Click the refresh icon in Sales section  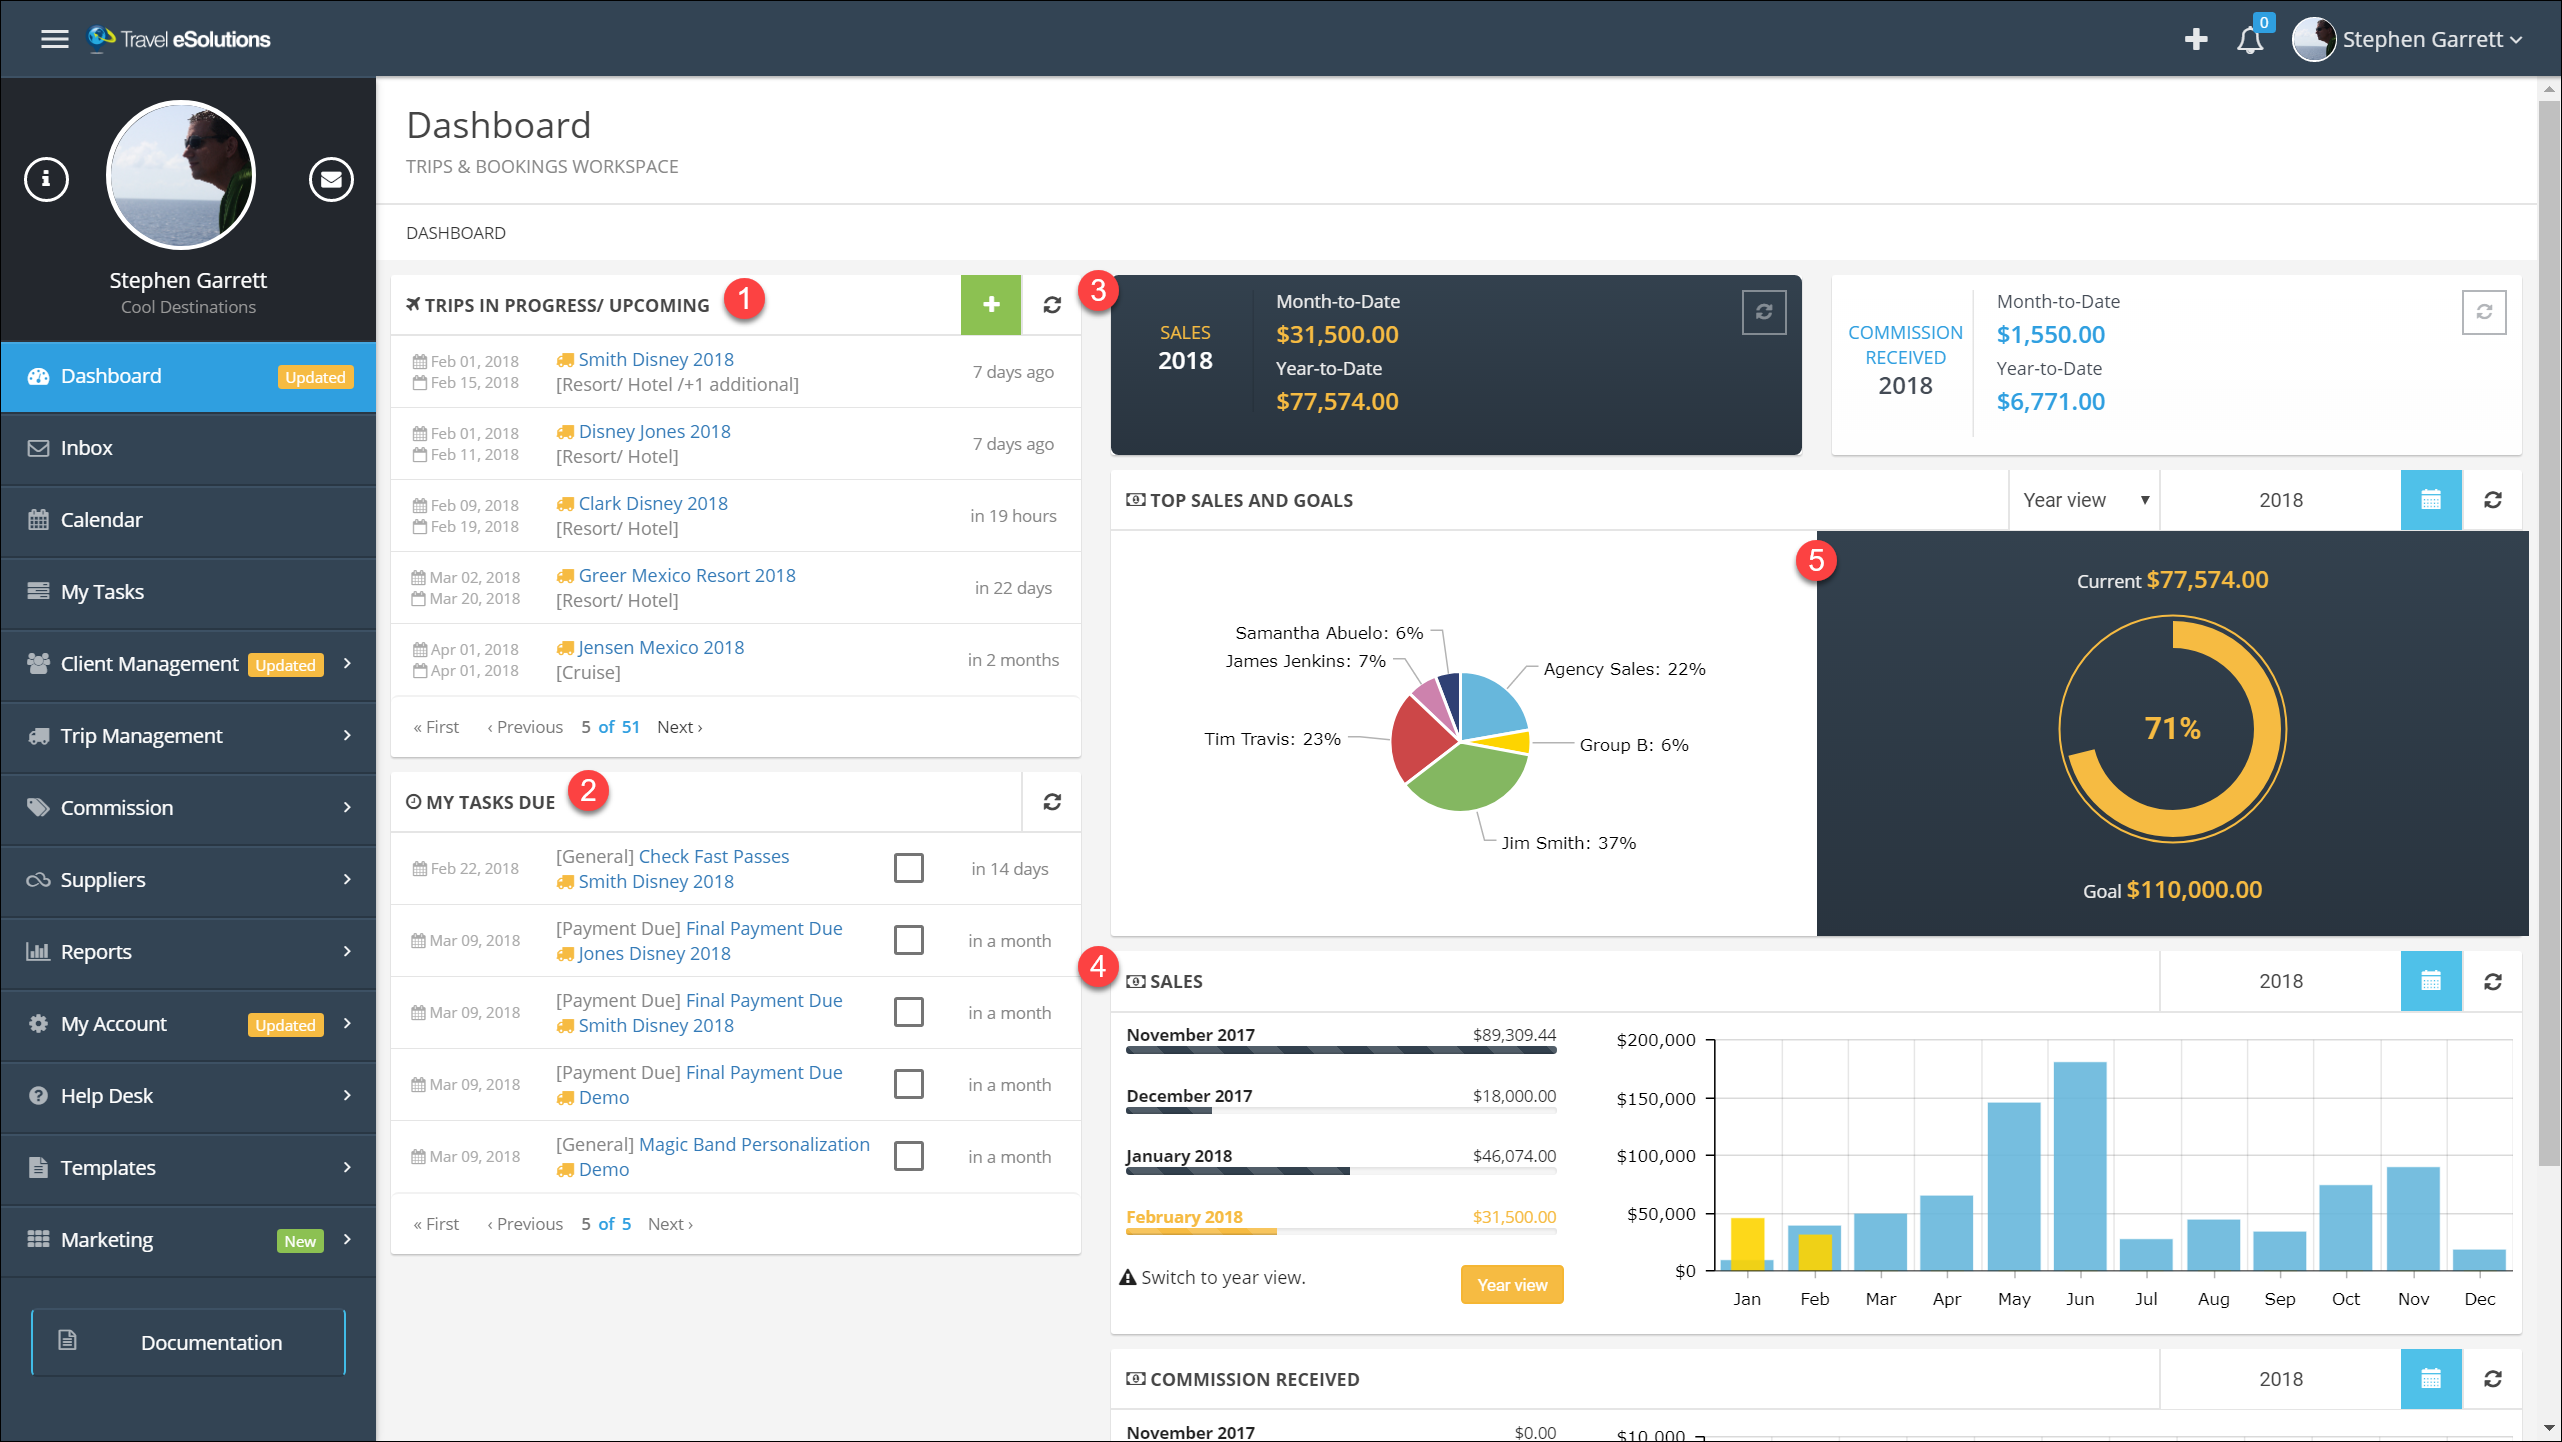pos(2493,981)
